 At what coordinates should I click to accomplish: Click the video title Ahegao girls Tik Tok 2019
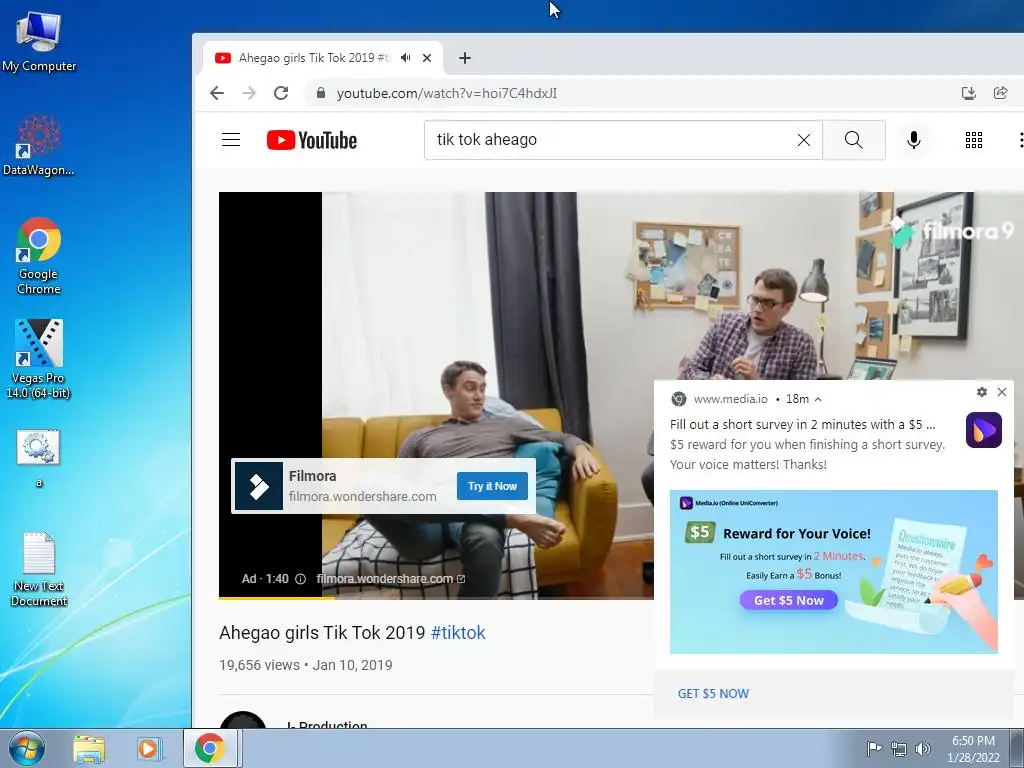tap(322, 633)
